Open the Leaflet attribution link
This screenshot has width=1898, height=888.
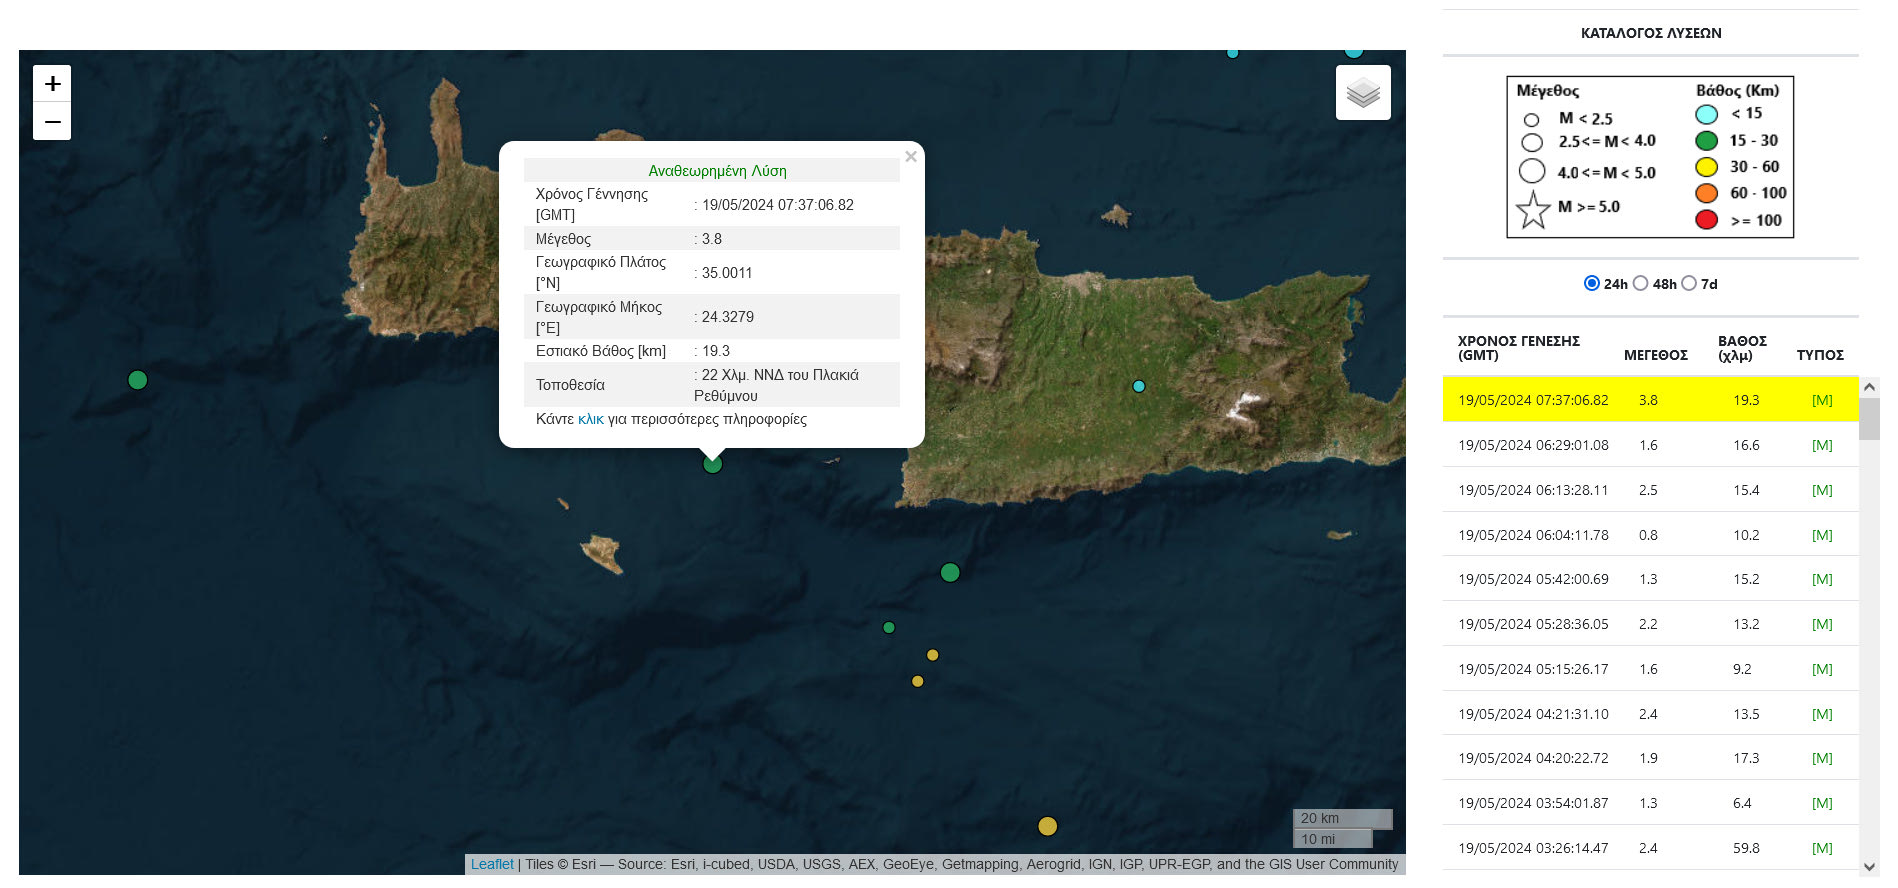coord(491,864)
